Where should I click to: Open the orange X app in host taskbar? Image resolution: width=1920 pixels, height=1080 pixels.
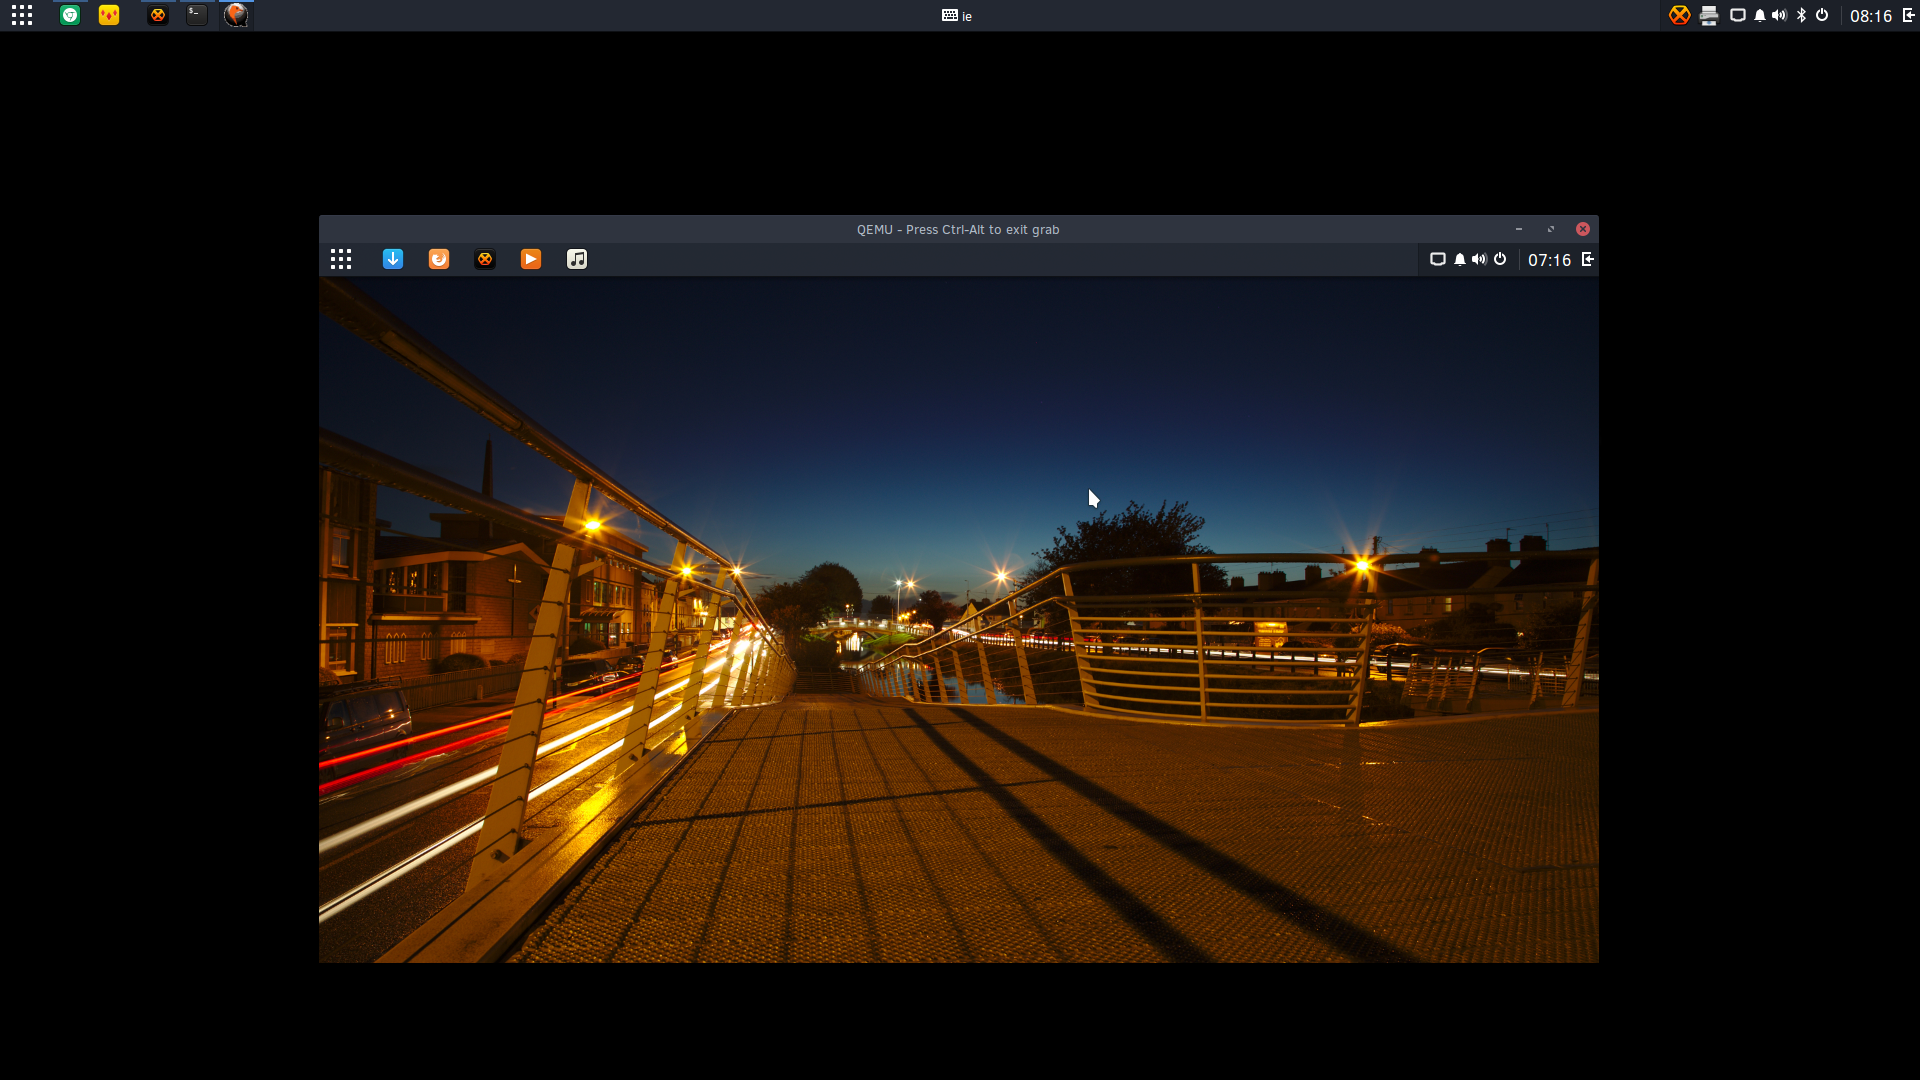pyautogui.click(x=158, y=15)
